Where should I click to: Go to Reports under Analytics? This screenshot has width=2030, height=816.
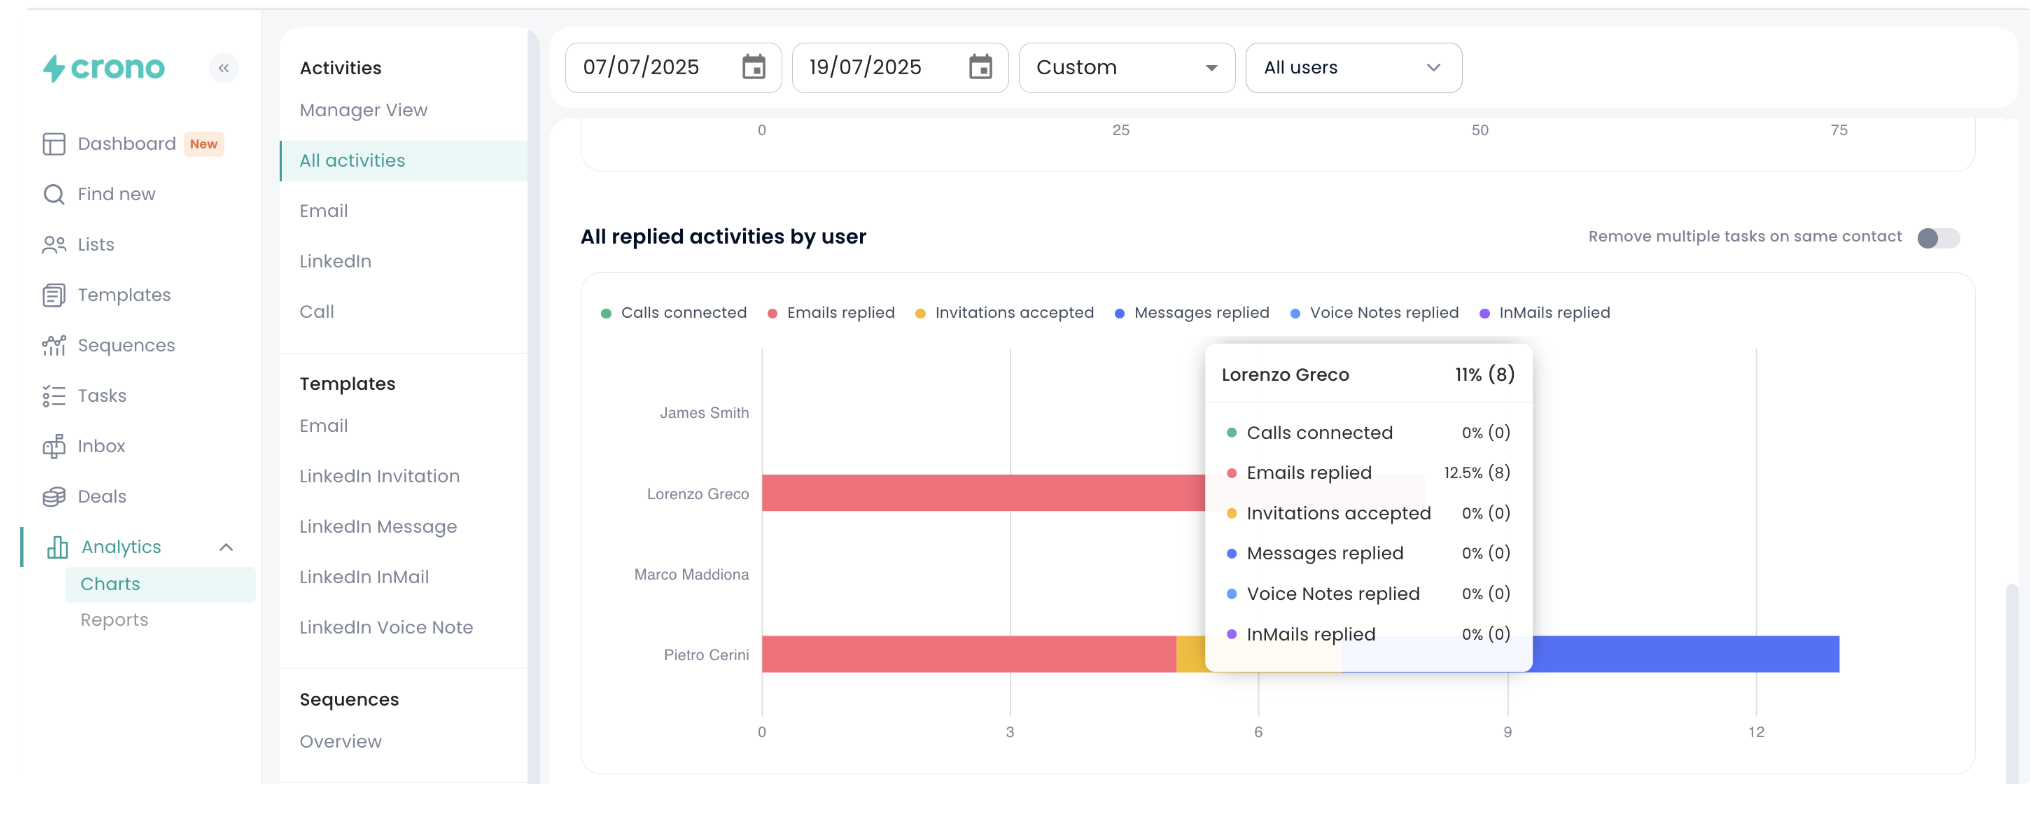tap(114, 620)
